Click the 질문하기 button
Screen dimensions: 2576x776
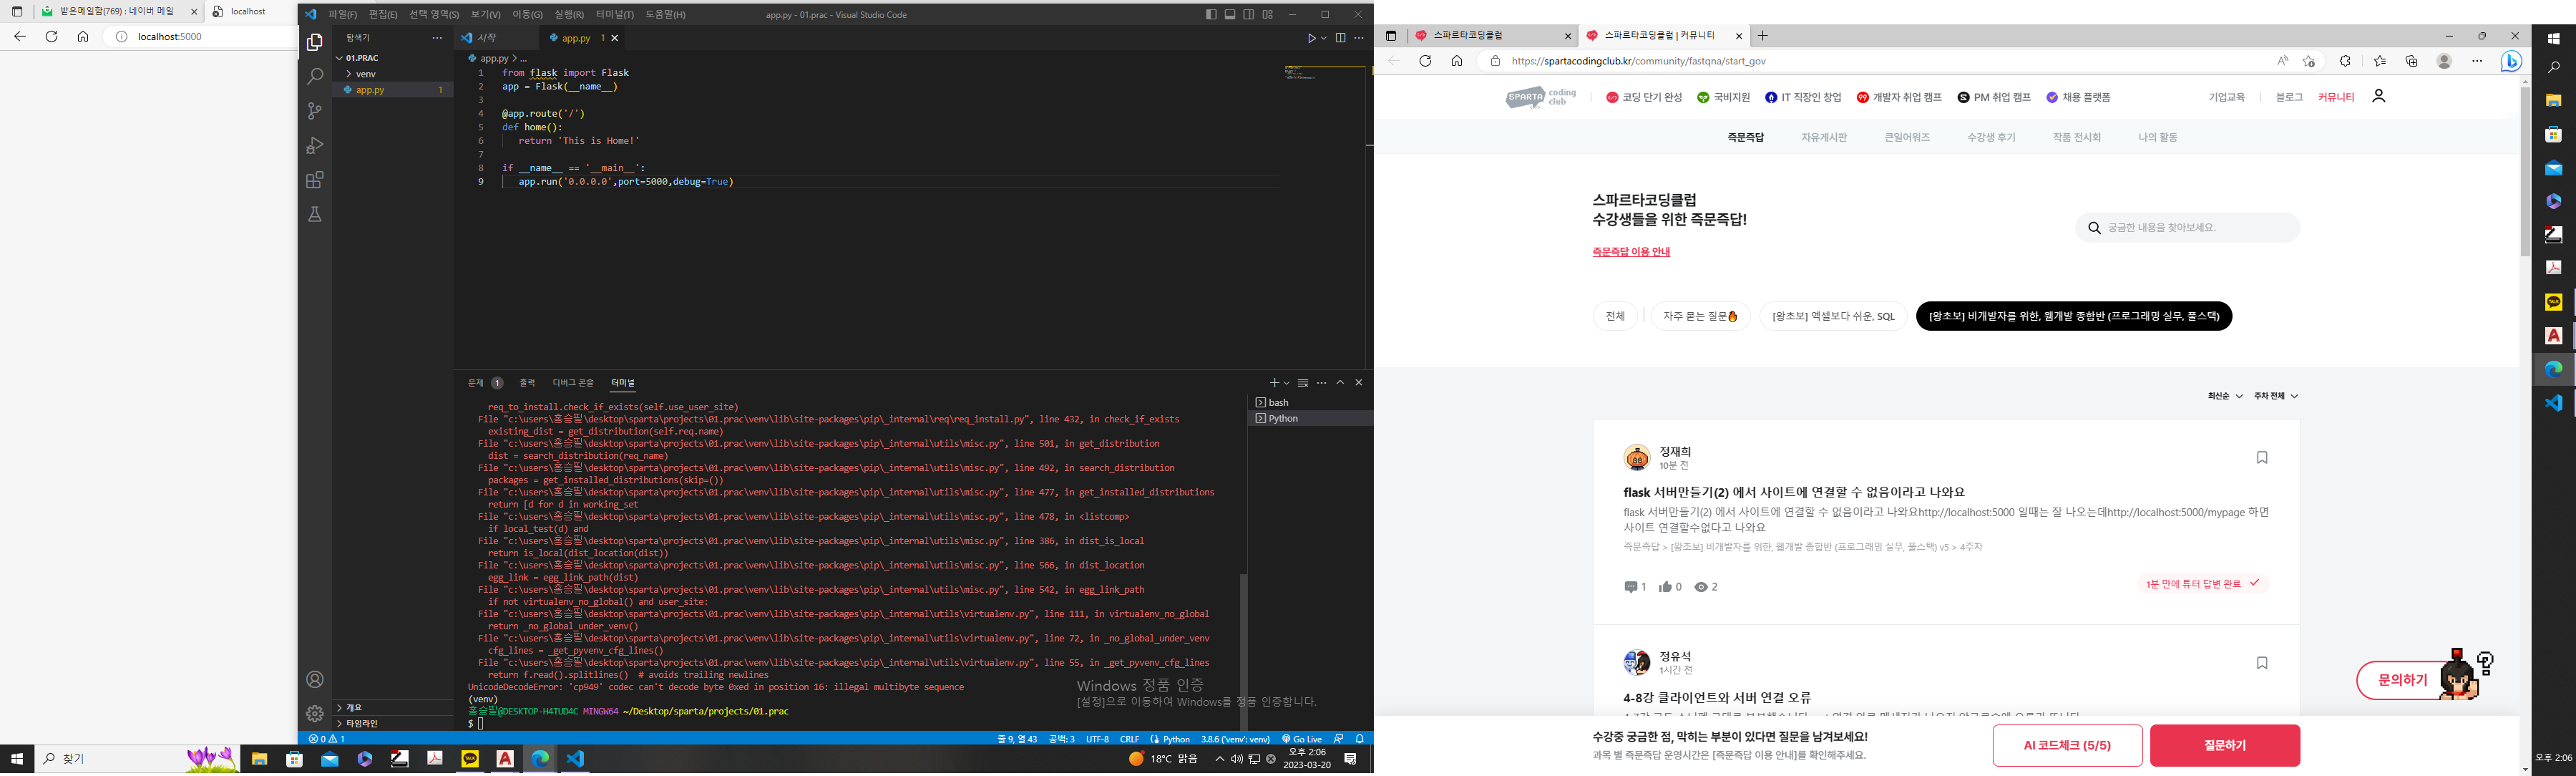2225,745
